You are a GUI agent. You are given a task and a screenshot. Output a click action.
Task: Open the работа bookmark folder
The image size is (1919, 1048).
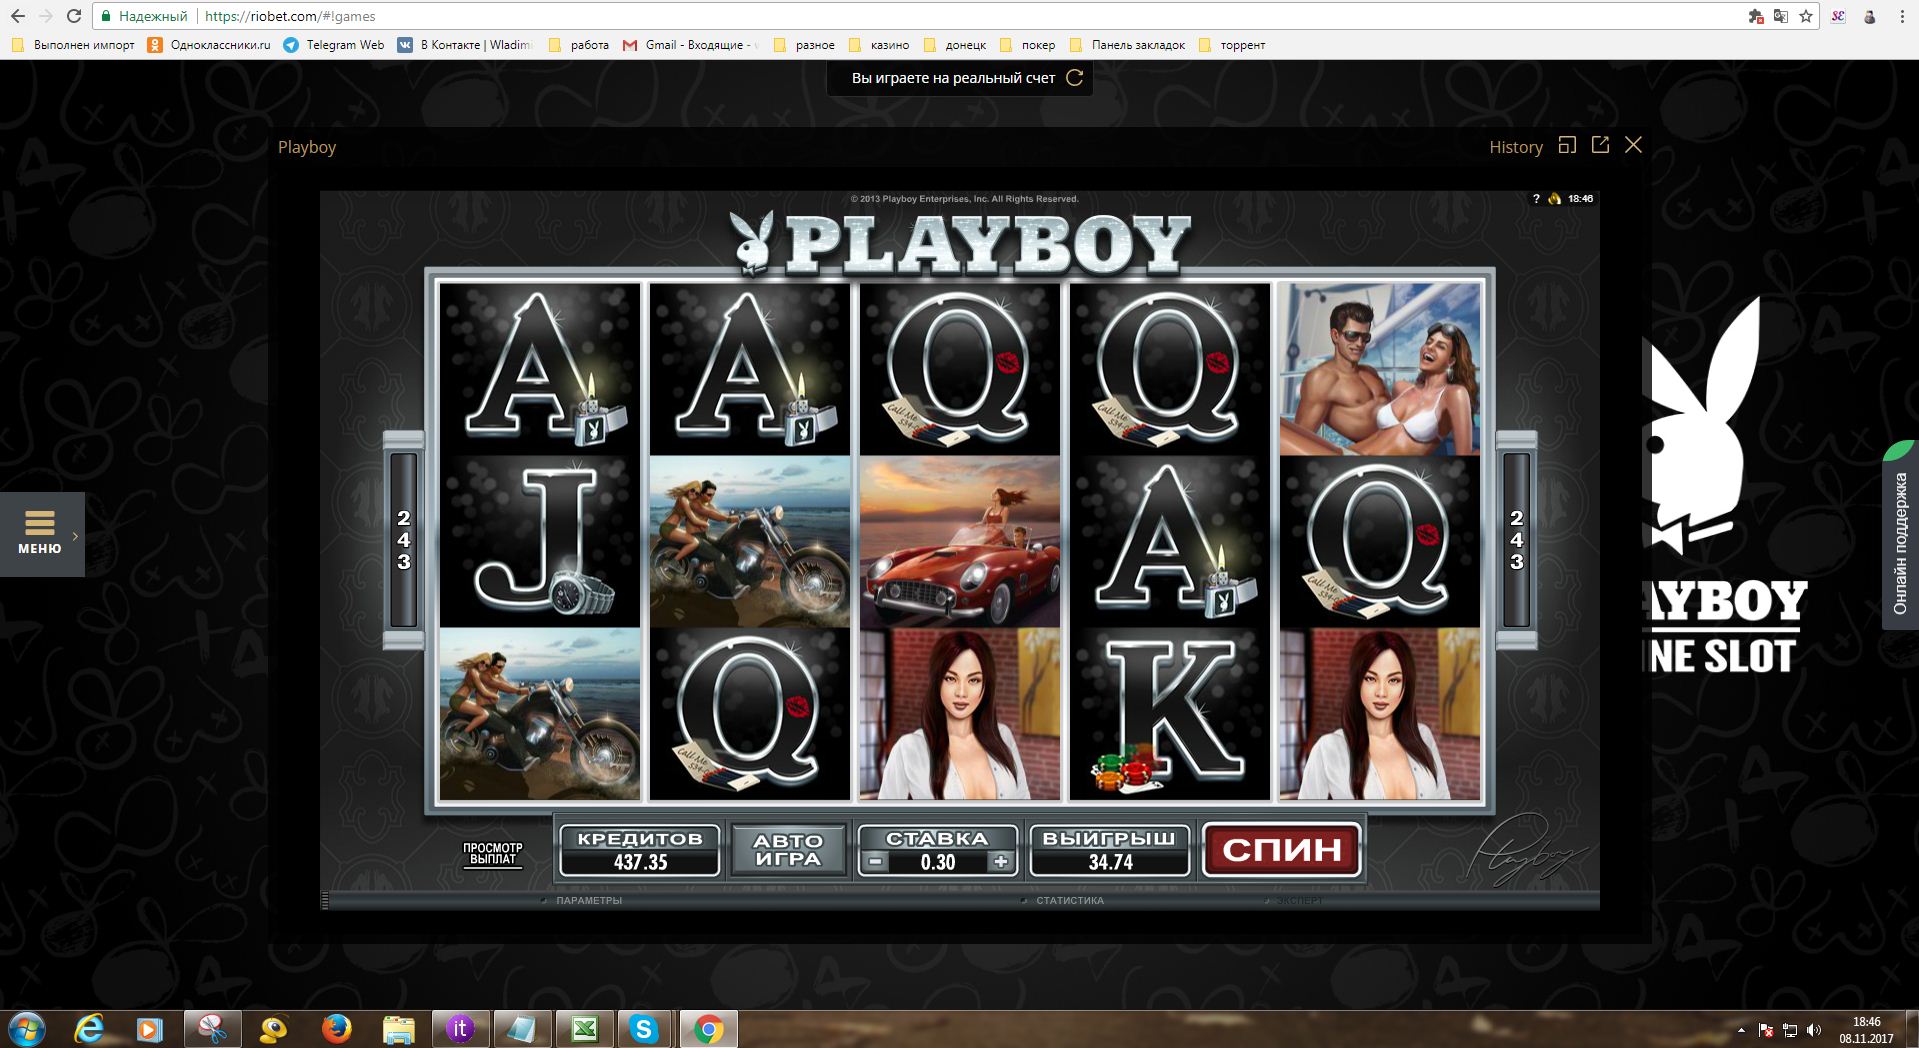coord(579,45)
